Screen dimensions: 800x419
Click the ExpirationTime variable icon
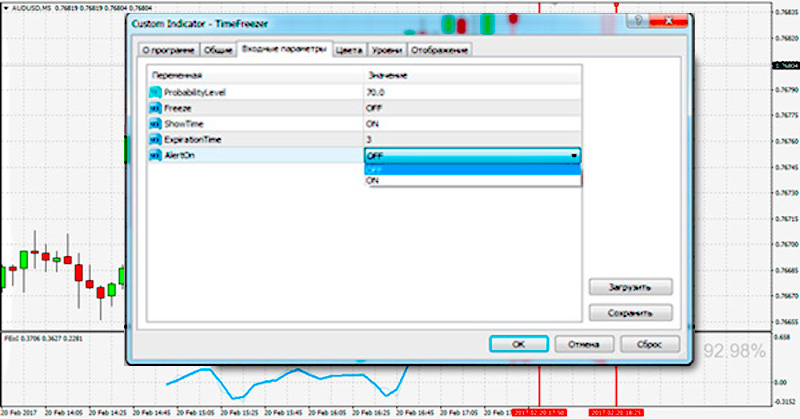(x=155, y=139)
